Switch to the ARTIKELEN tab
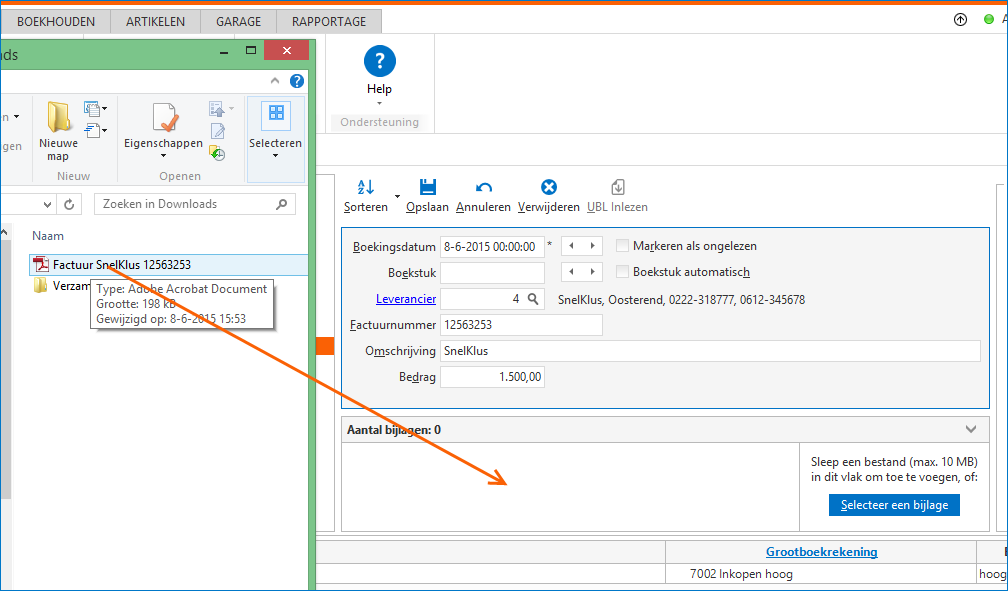This screenshot has width=1008, height=591. [x=156, y=21]
